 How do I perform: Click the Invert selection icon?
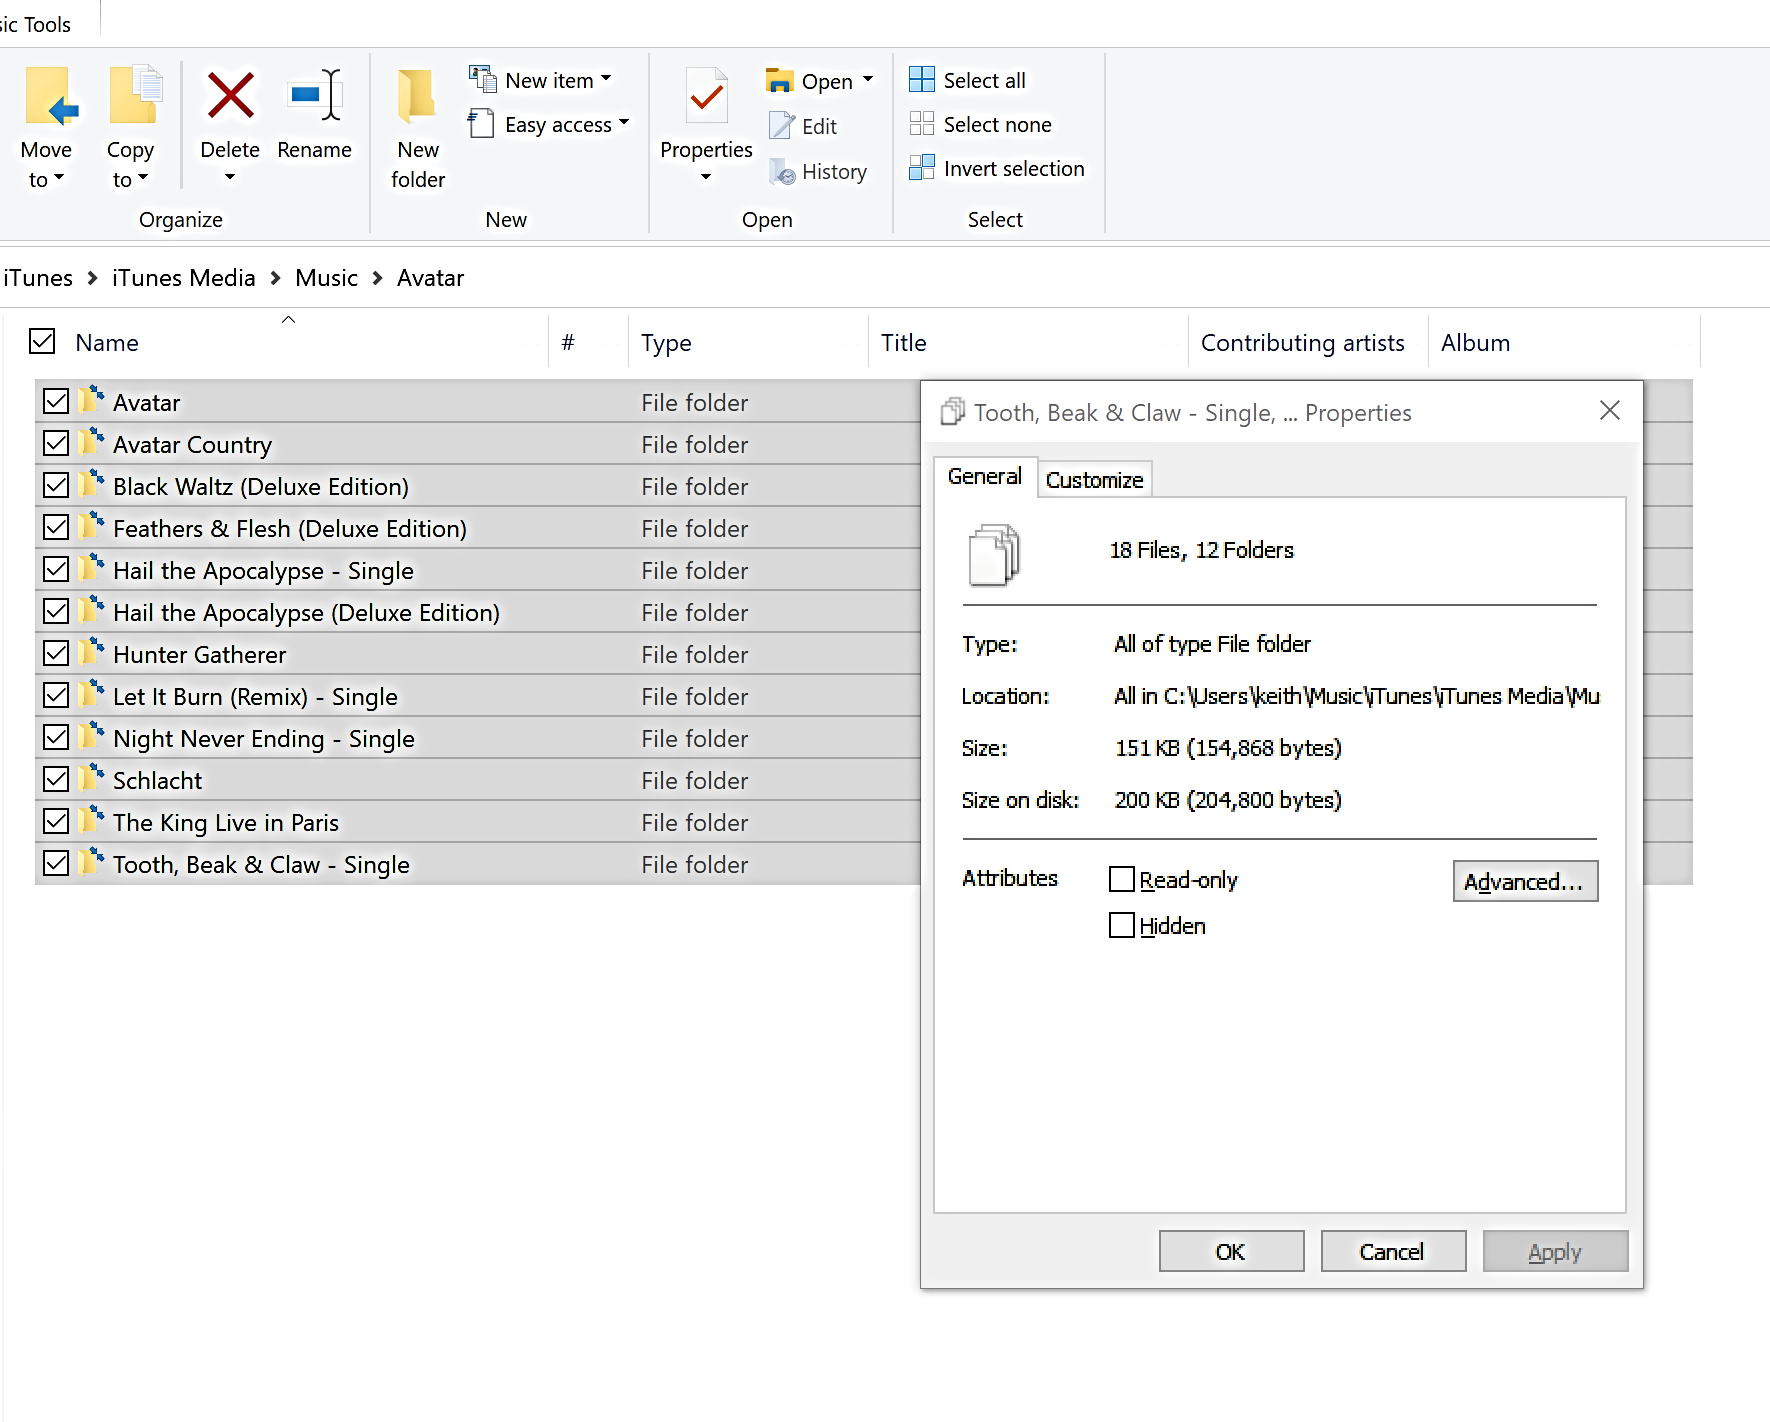[x=921, y=167]
